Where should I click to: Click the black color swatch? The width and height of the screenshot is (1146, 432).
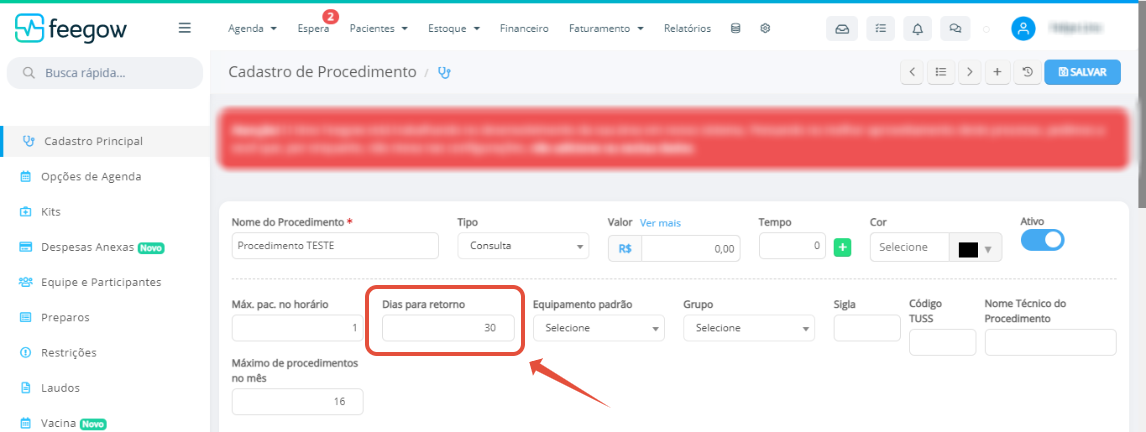[x=968, y=249]
